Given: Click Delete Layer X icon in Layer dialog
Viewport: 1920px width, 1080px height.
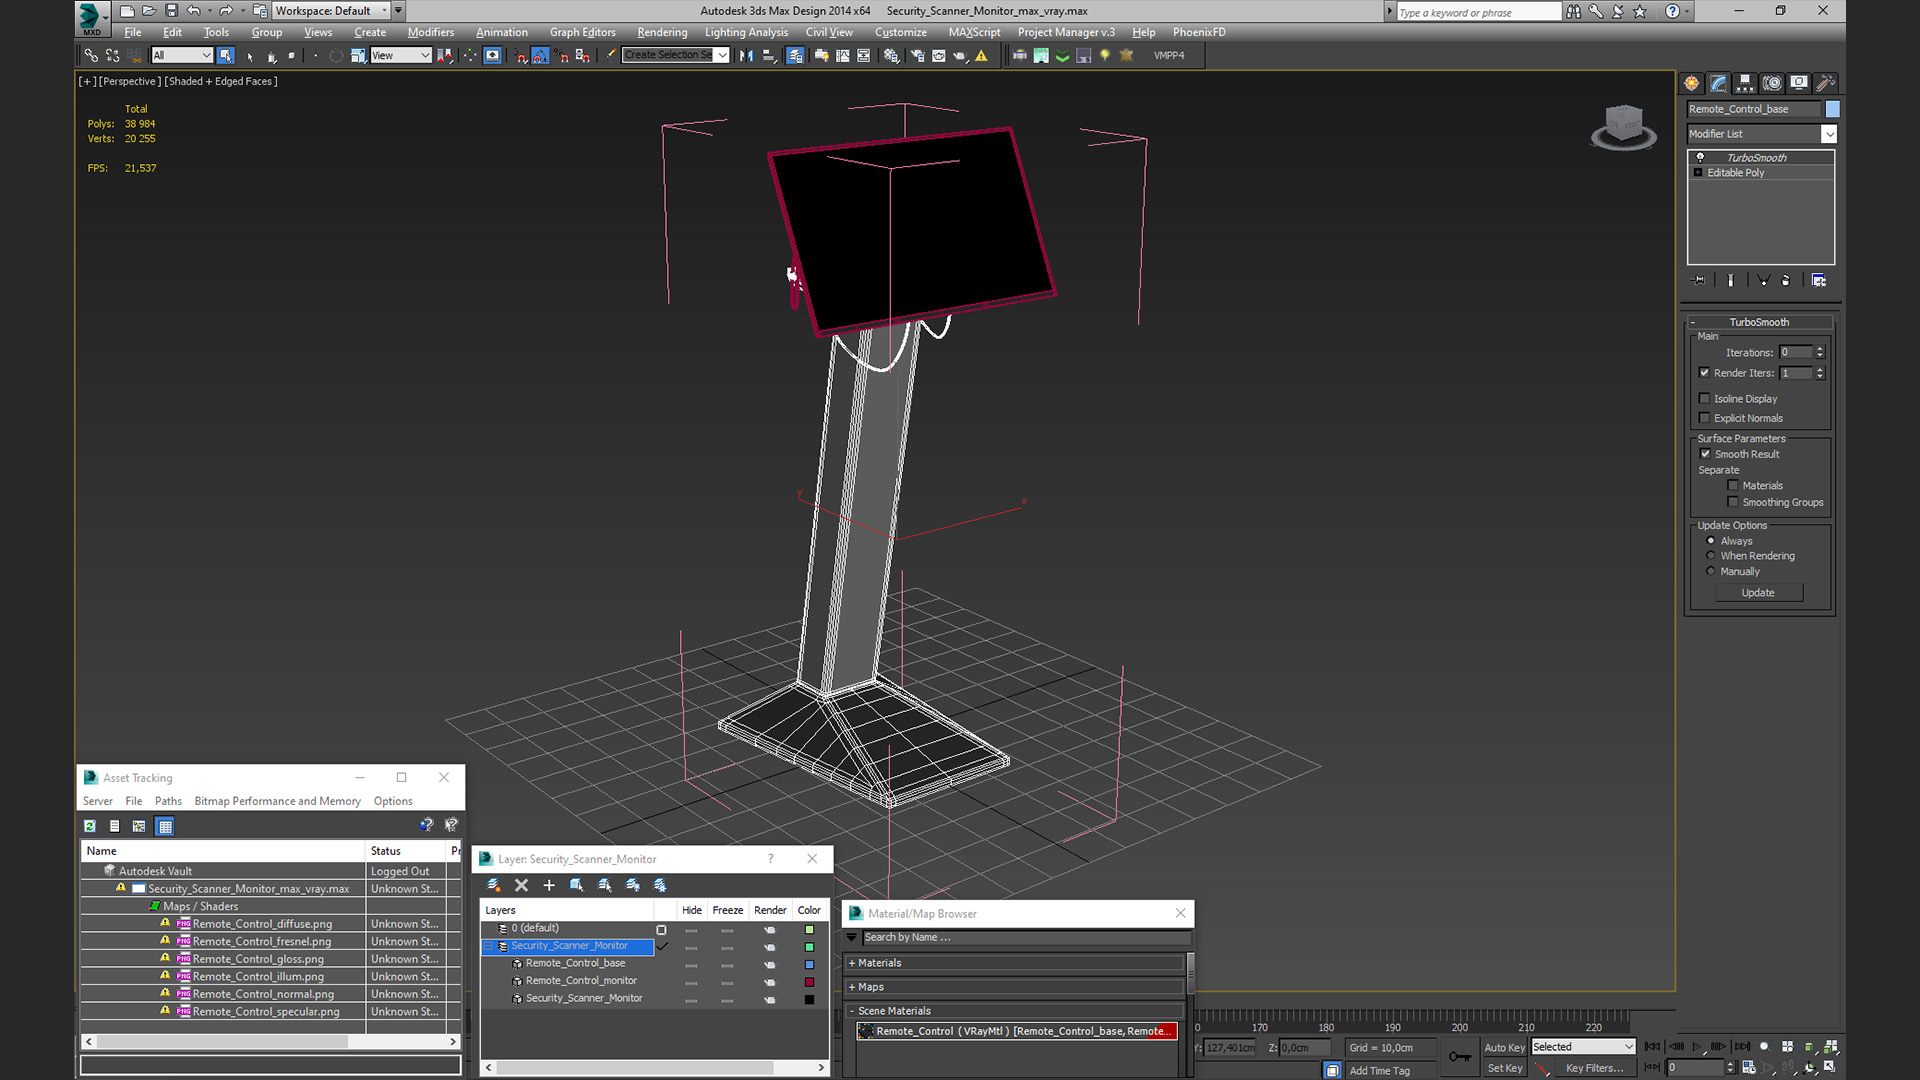Looking at the screenshot, I should click(521, 885).
